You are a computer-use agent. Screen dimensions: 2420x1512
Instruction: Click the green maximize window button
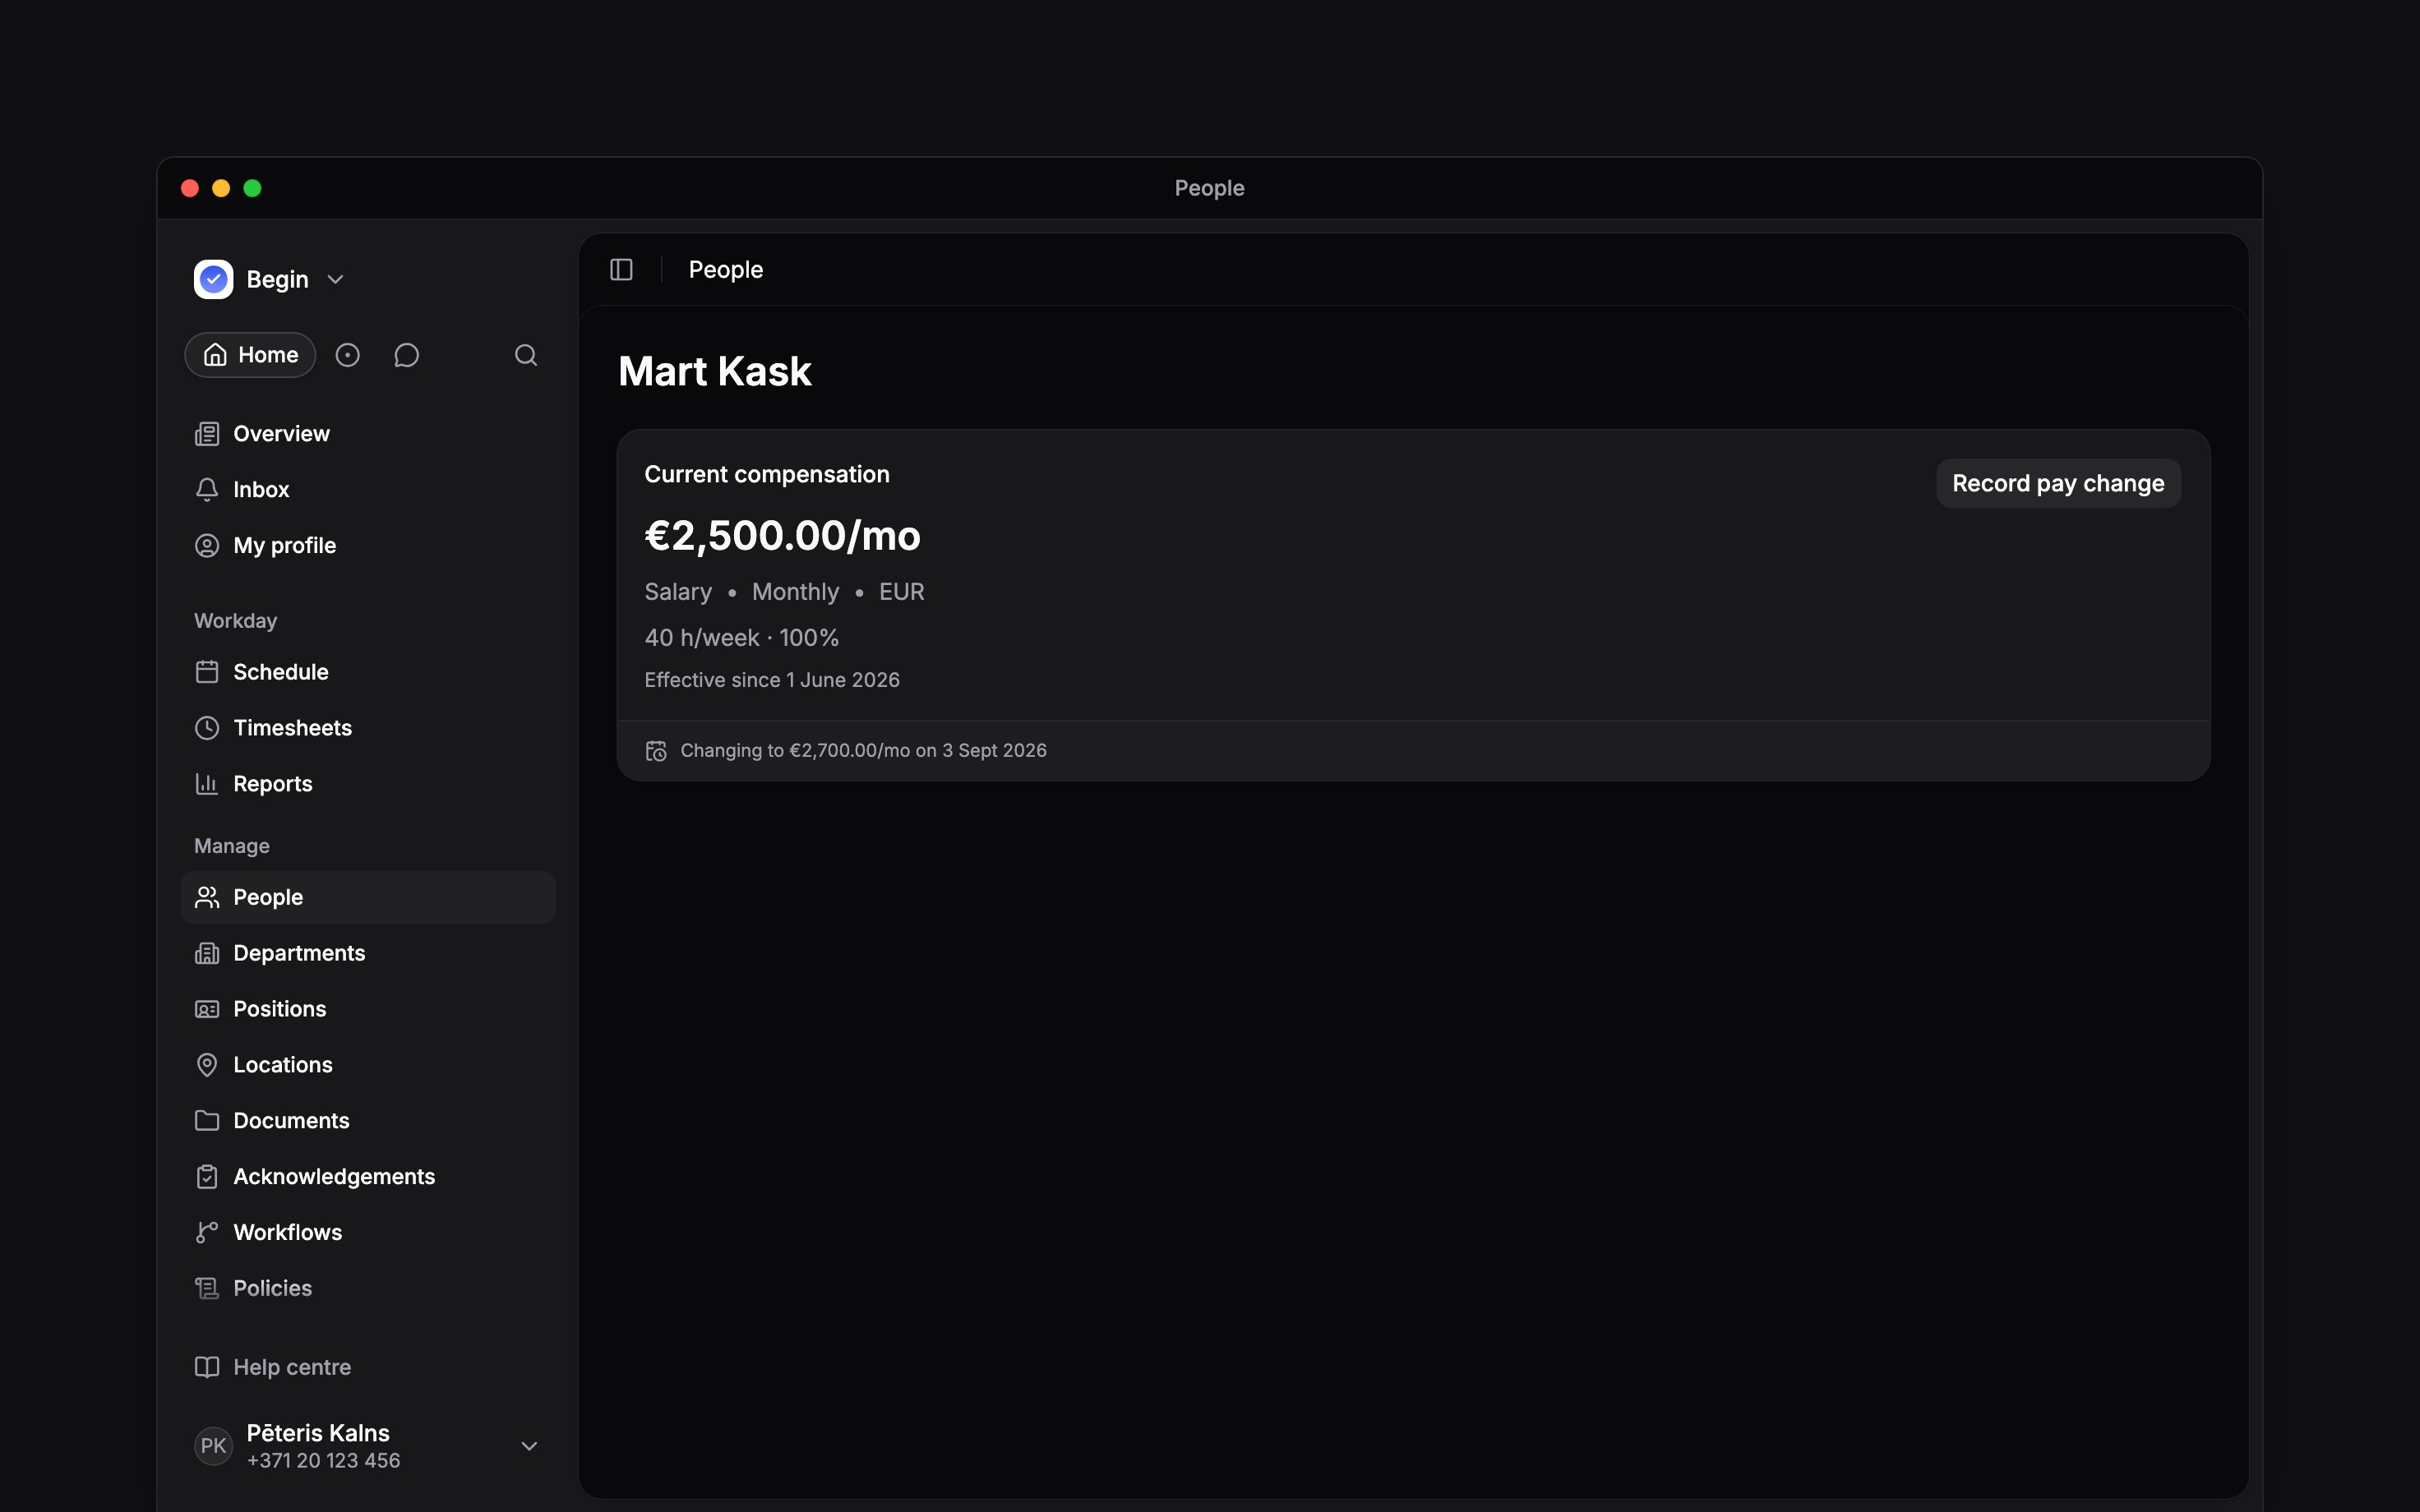pos(253,188)
